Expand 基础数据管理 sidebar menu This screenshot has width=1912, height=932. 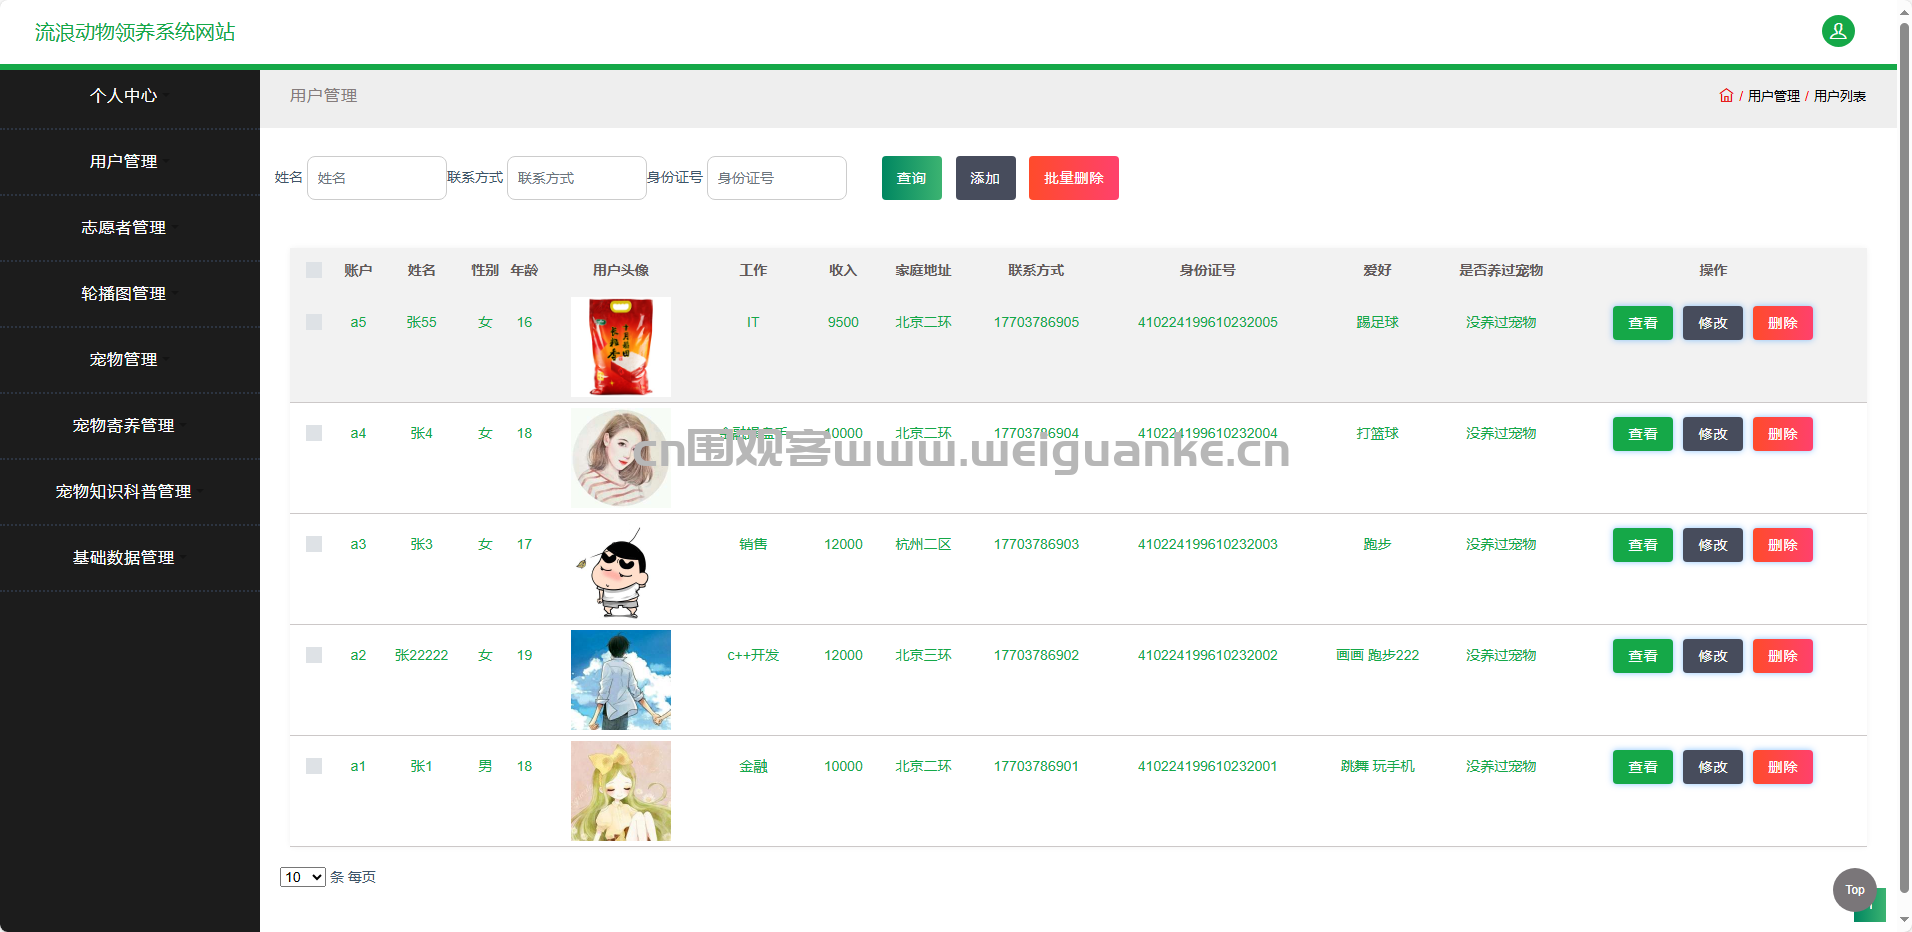pos(130,558)
